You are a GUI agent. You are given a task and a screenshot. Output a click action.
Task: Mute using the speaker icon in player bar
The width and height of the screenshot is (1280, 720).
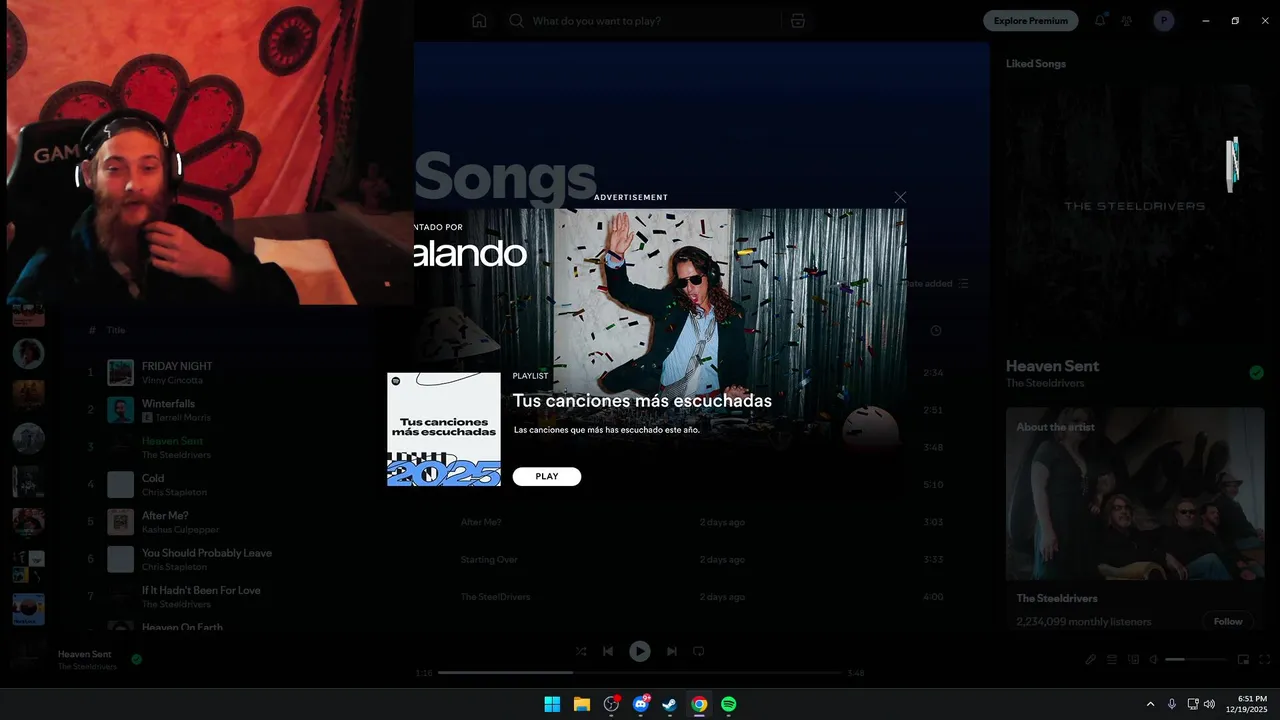(x=1153, y=660)
